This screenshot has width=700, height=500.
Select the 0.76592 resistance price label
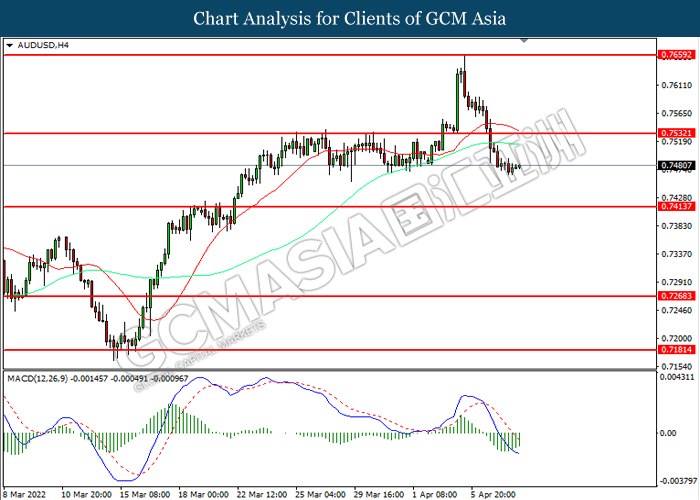click(676, 55)
